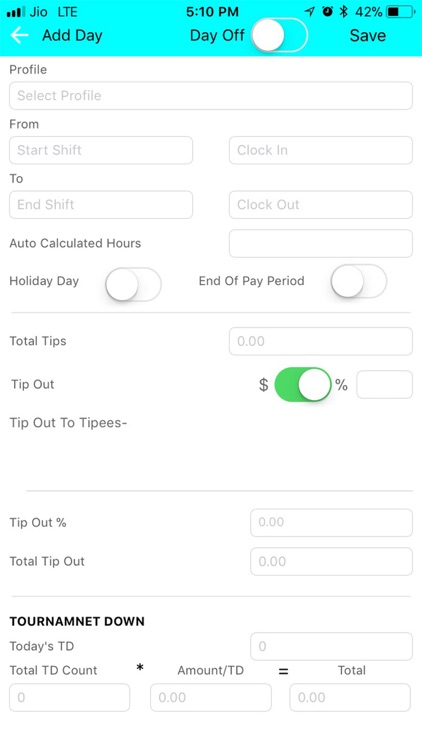The height and width of the screenshot is (750, 422).
Task: Turn on End Of Pay Period switch
Action: tap(359, 281)
